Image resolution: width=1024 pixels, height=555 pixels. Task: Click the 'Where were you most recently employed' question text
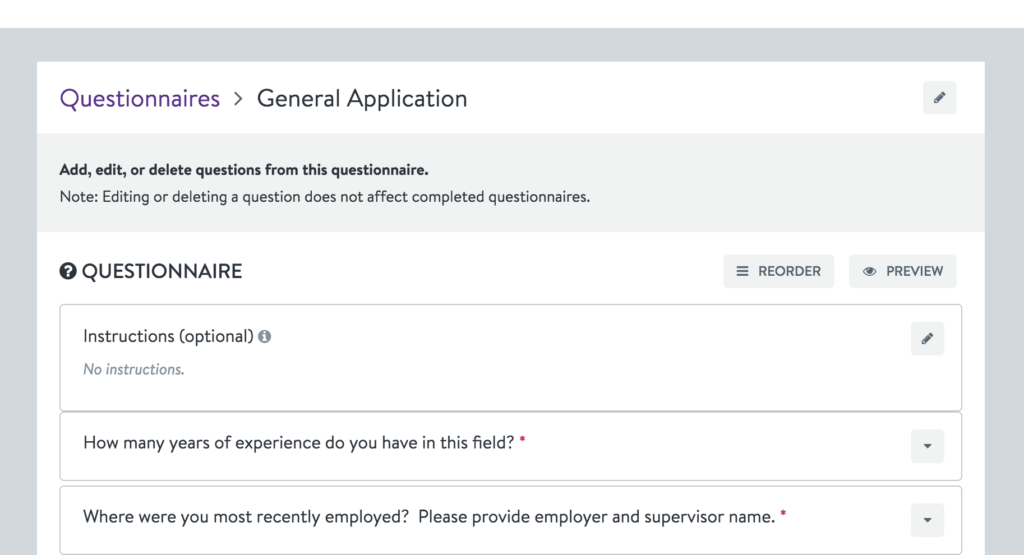(429, 516)
